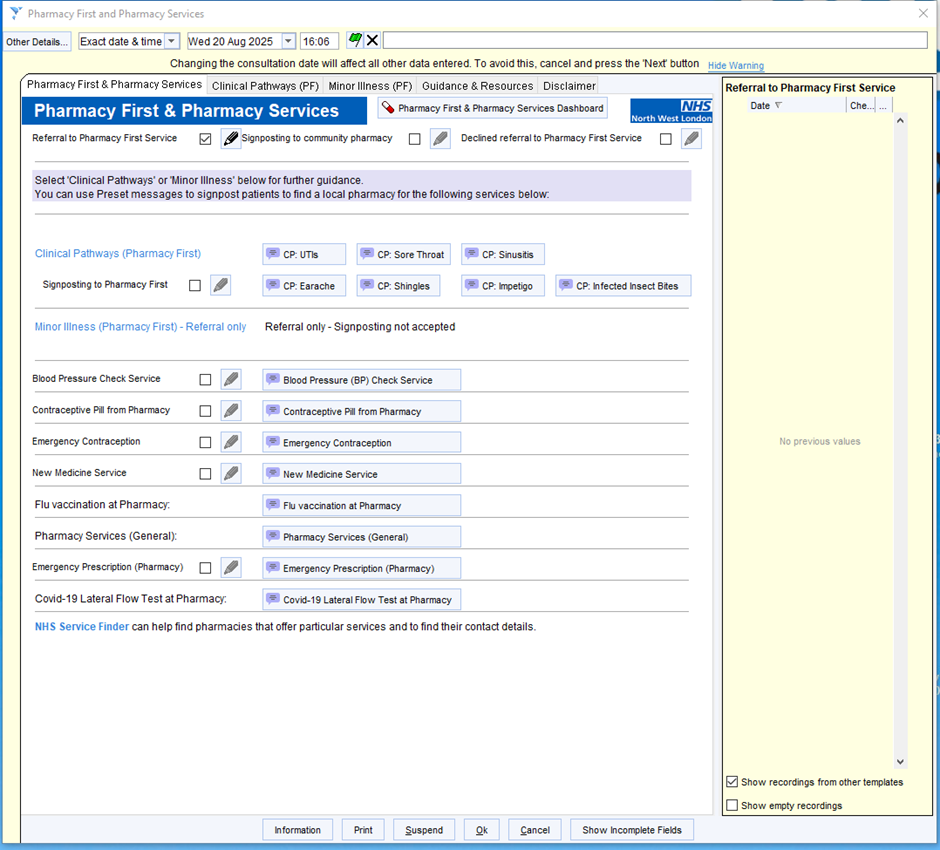Image resolution: width=940 pixels, height=850 pixels.
Task: Enable Show empty recordings checkbox
Action: tap(733, 805)
